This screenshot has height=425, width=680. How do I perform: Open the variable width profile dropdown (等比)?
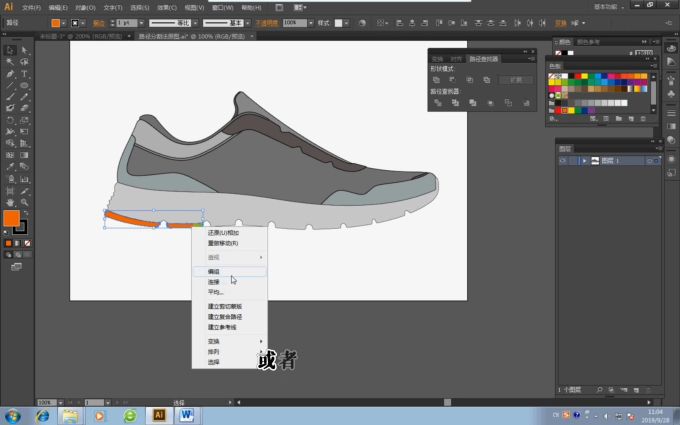[196, 23]
